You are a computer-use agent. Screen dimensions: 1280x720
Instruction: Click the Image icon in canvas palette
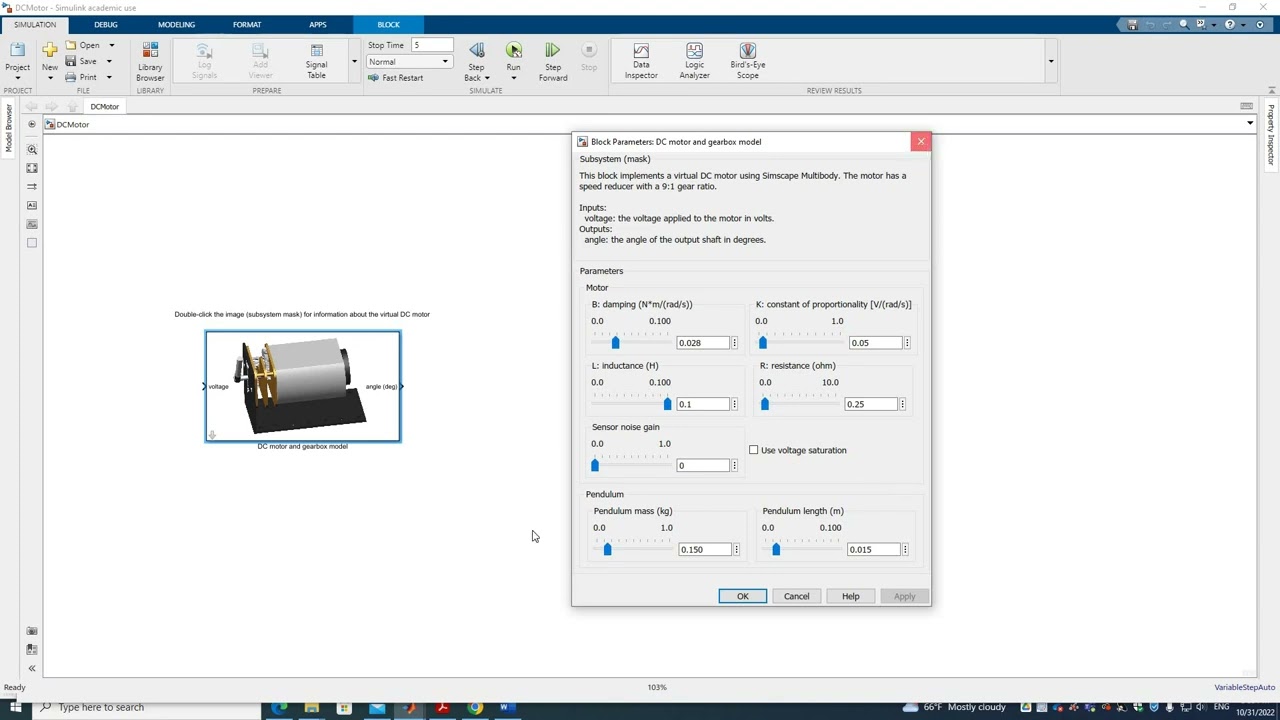click(32, 224)
